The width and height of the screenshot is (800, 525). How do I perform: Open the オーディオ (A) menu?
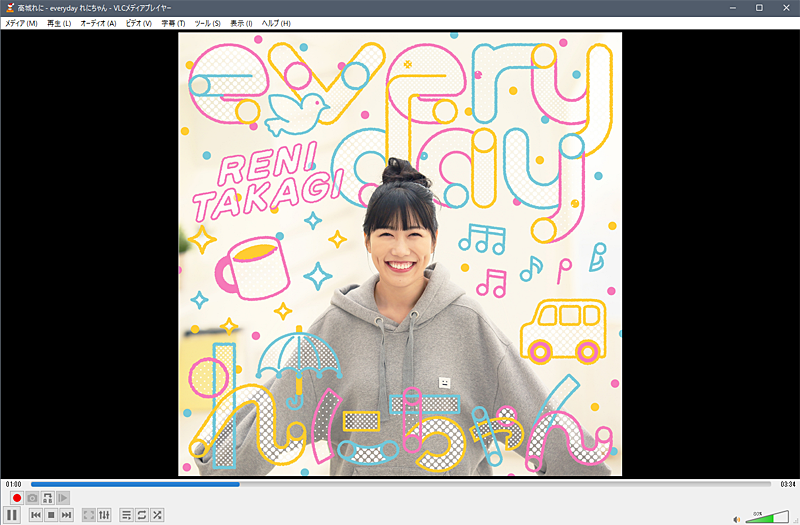pyautogui.click(x=98, y=23)
